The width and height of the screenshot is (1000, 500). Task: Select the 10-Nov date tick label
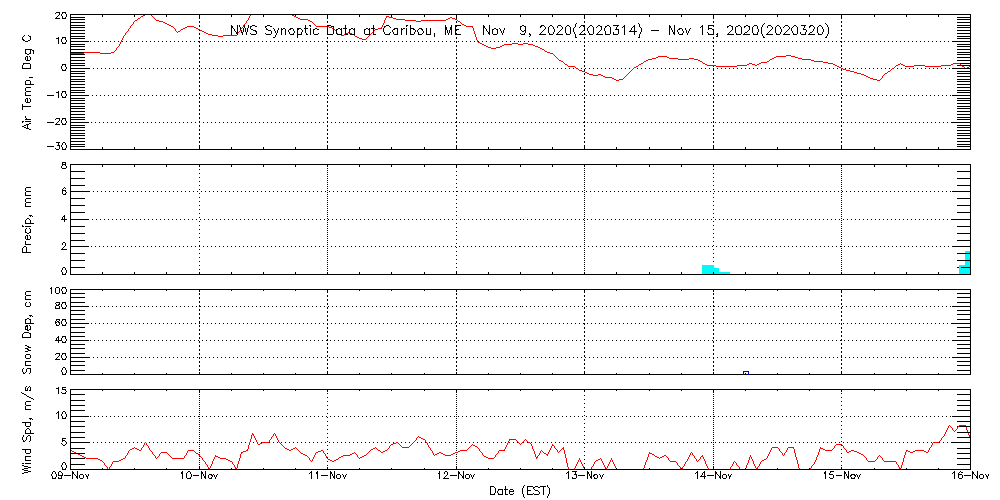point(200,477)
